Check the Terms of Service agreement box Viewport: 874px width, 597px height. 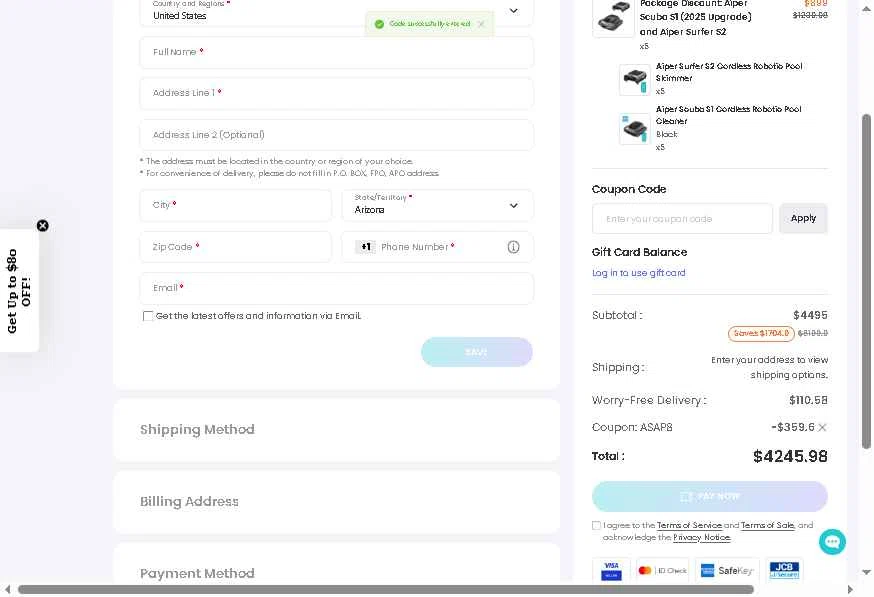(x=596, y=526)
